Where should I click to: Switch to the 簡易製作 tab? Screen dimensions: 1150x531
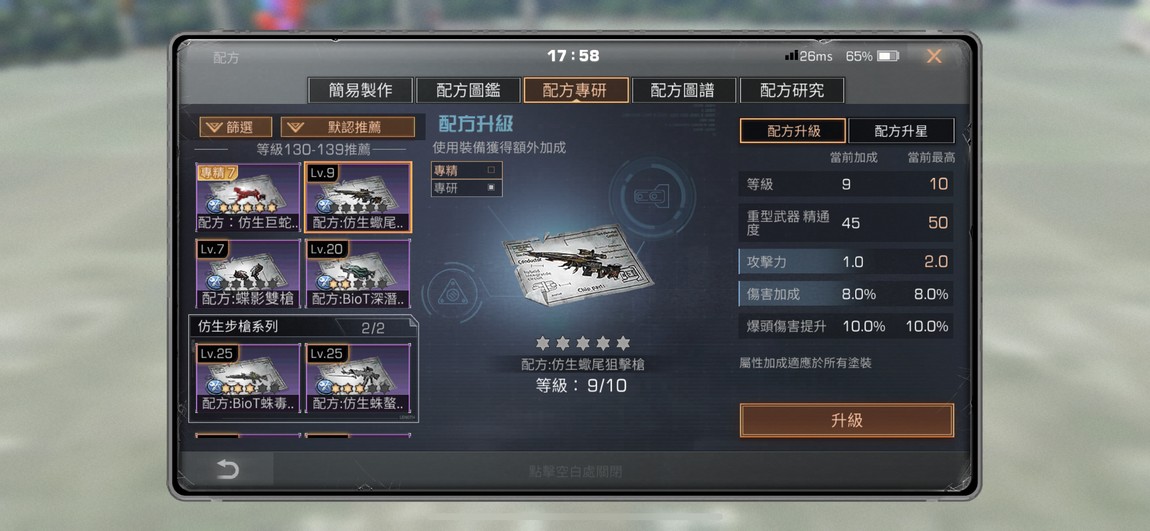tap(360, 90)
